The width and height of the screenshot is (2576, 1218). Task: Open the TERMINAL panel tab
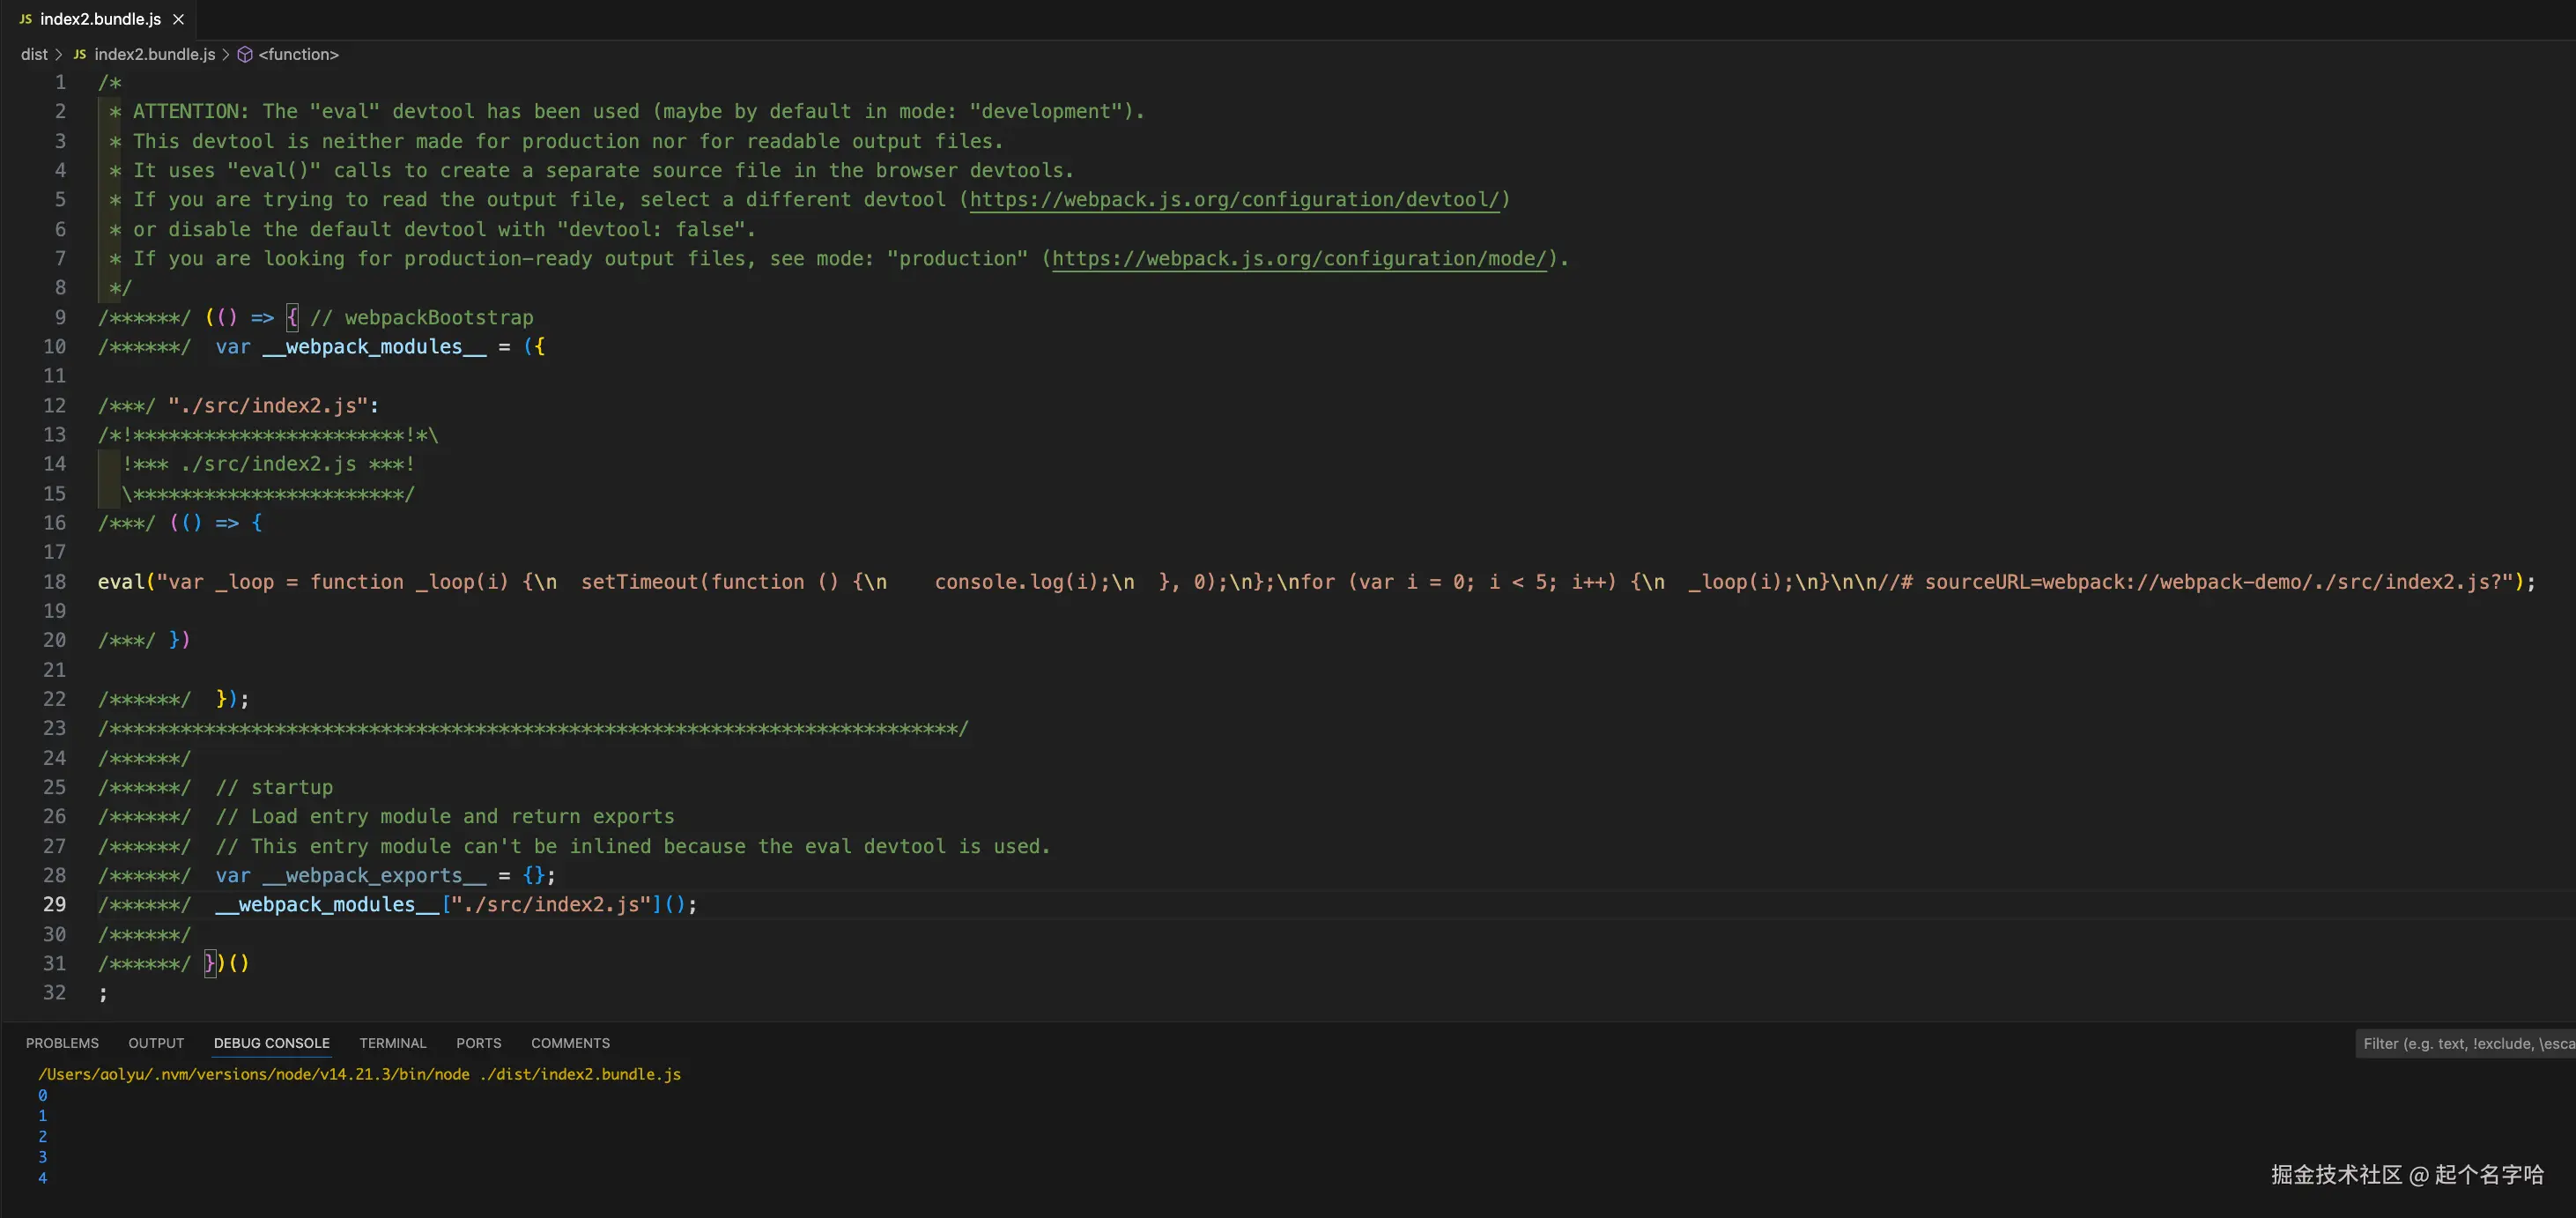coord(392,1043)
